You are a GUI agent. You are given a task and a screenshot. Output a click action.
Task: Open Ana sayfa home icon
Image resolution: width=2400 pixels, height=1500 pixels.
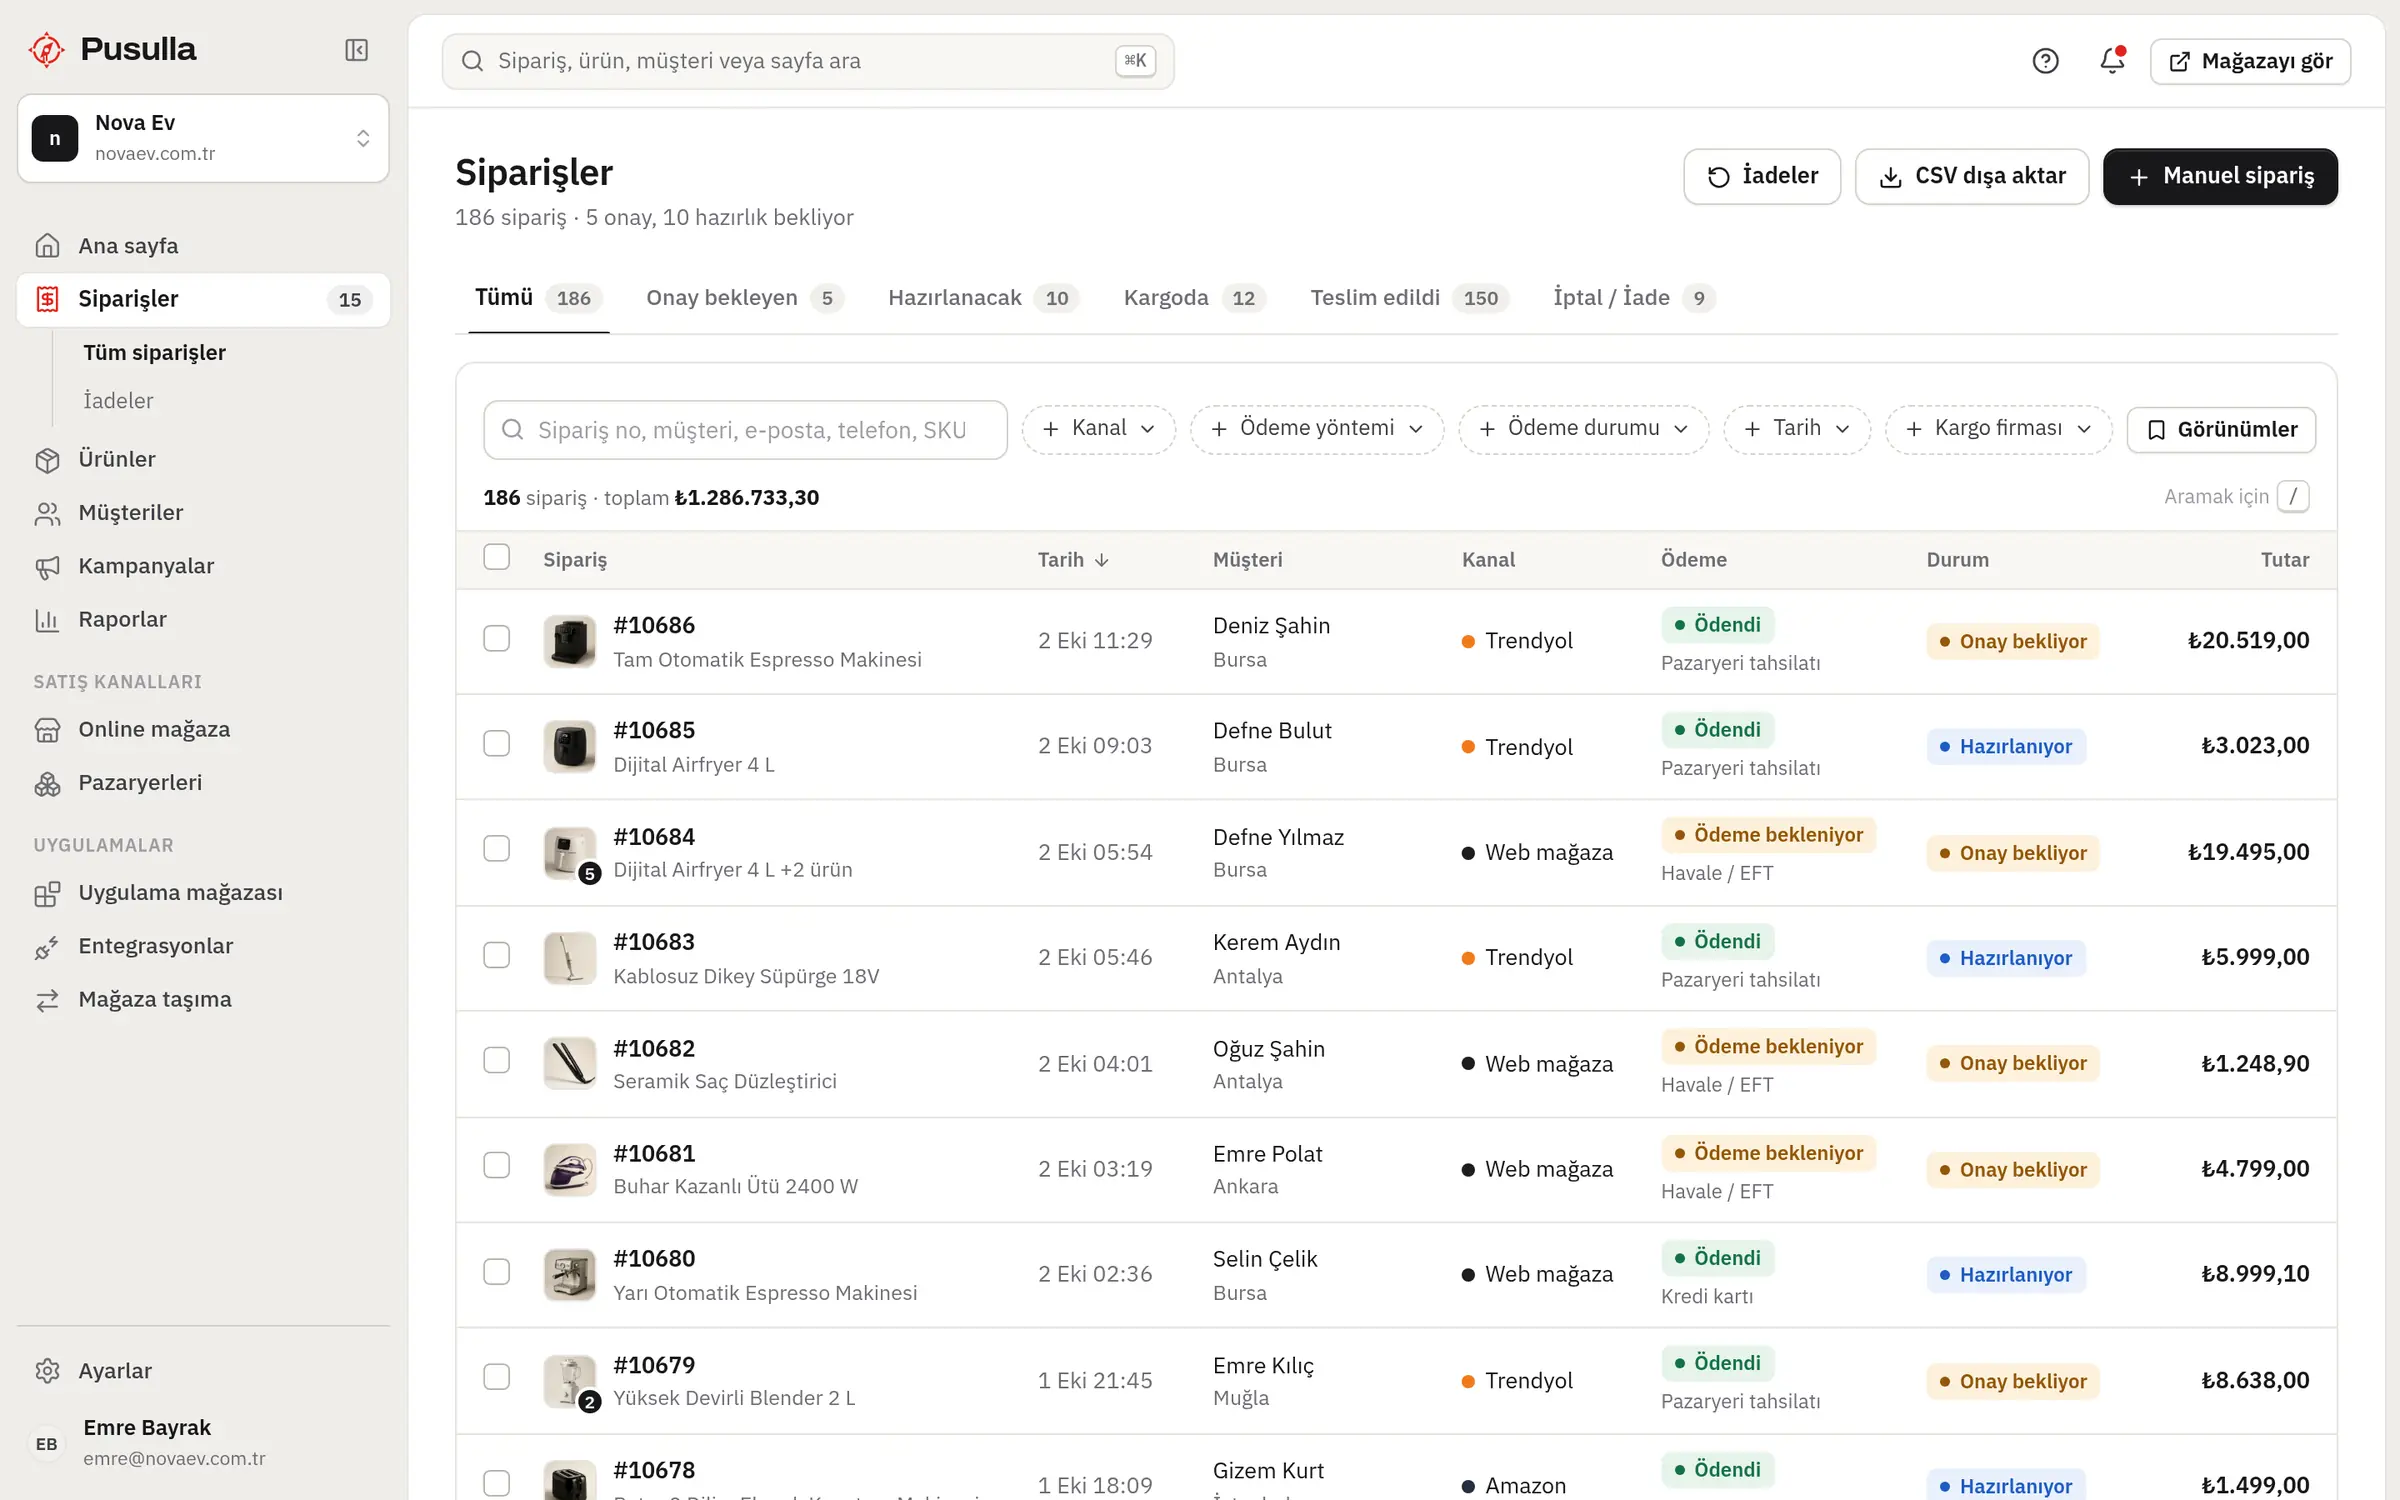[47, 245]
